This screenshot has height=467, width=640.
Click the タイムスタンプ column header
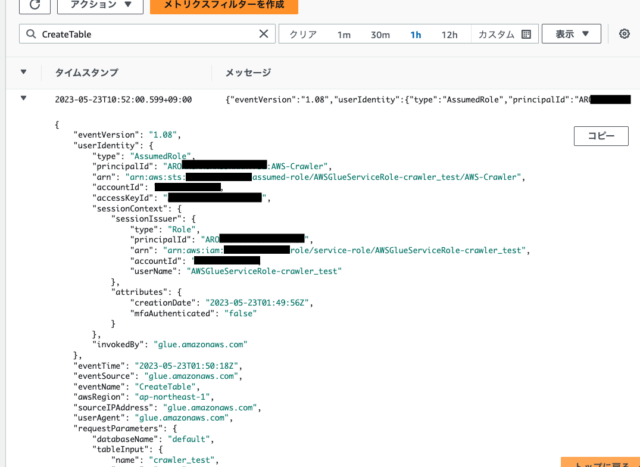click(87, 73)
